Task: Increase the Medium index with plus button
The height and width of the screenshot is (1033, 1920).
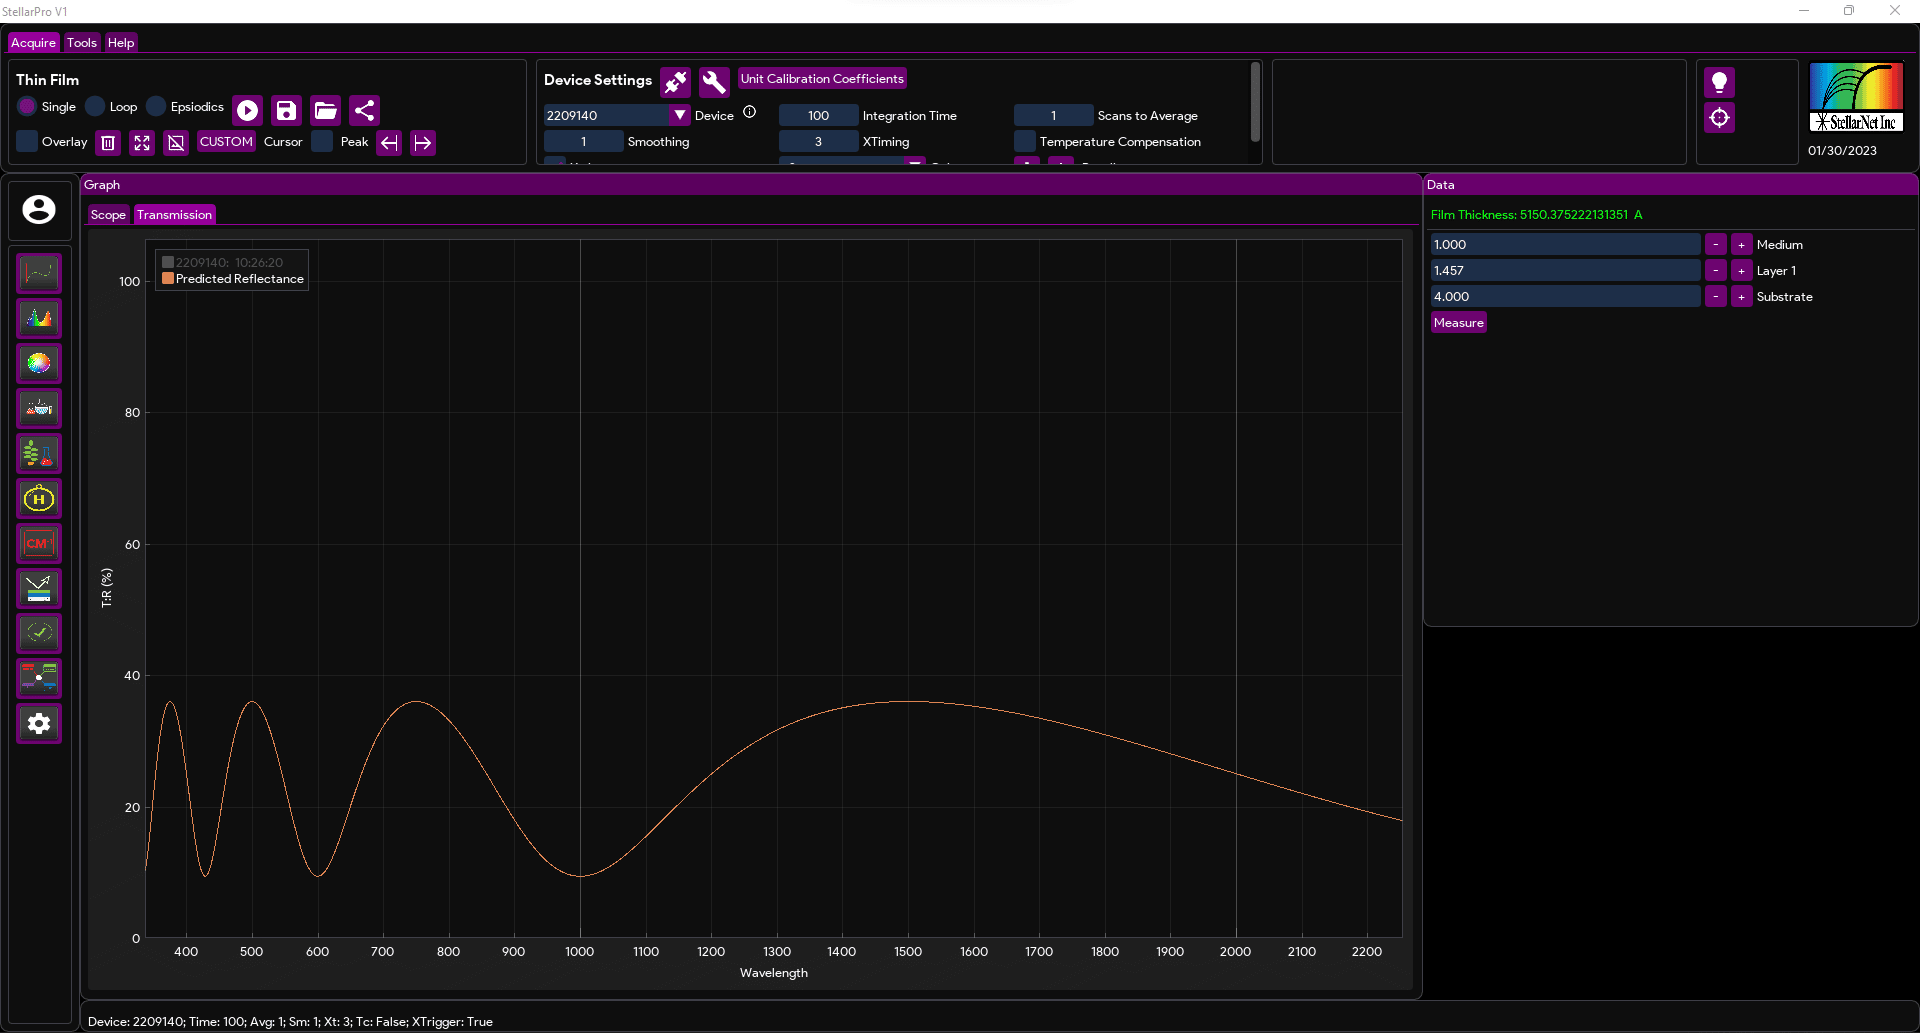Action: point(1741,245)
